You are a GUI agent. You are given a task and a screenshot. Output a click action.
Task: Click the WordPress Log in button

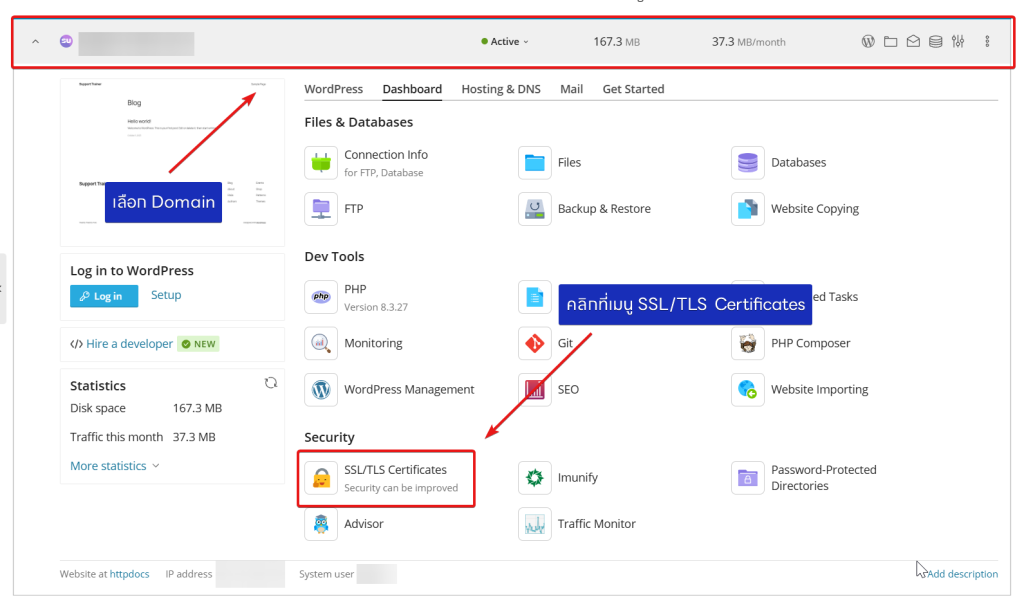[x=104, y=296]
